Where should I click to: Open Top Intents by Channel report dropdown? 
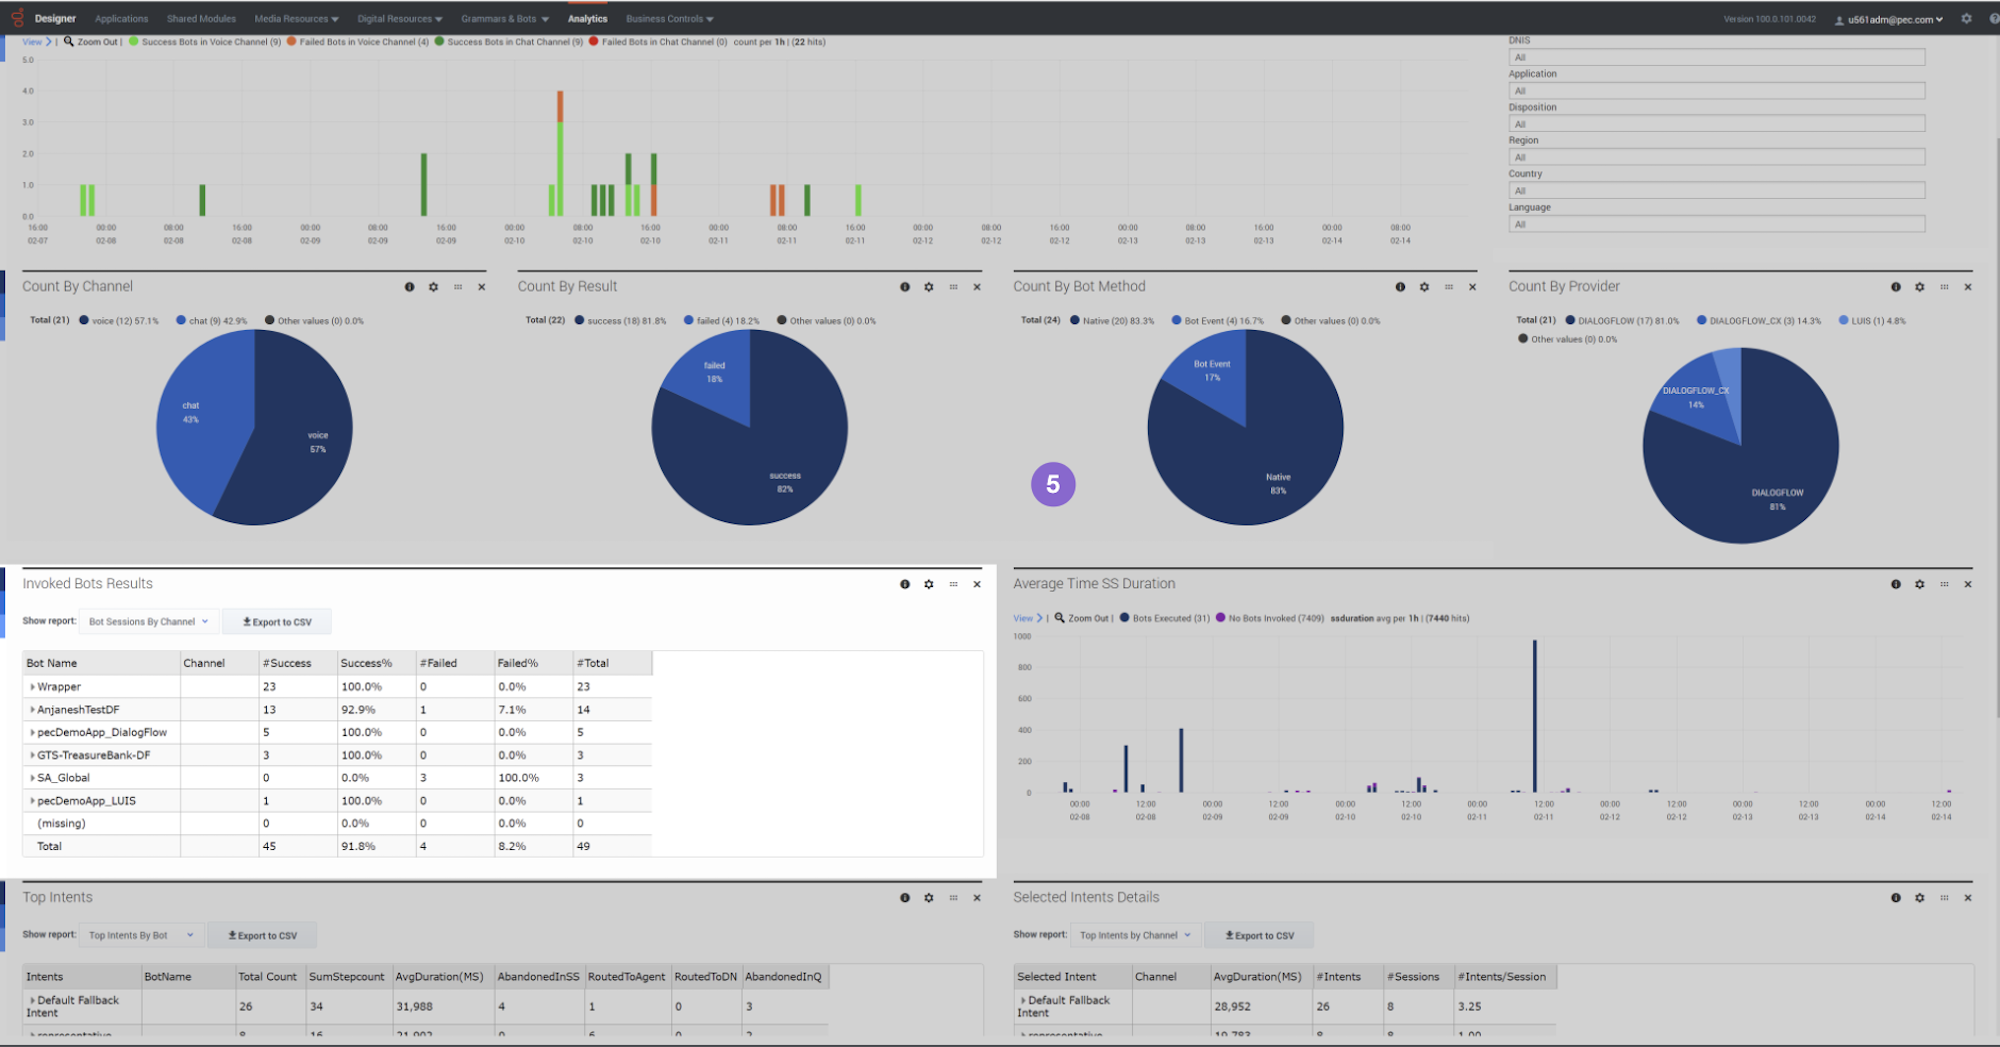click(1135, 936)
